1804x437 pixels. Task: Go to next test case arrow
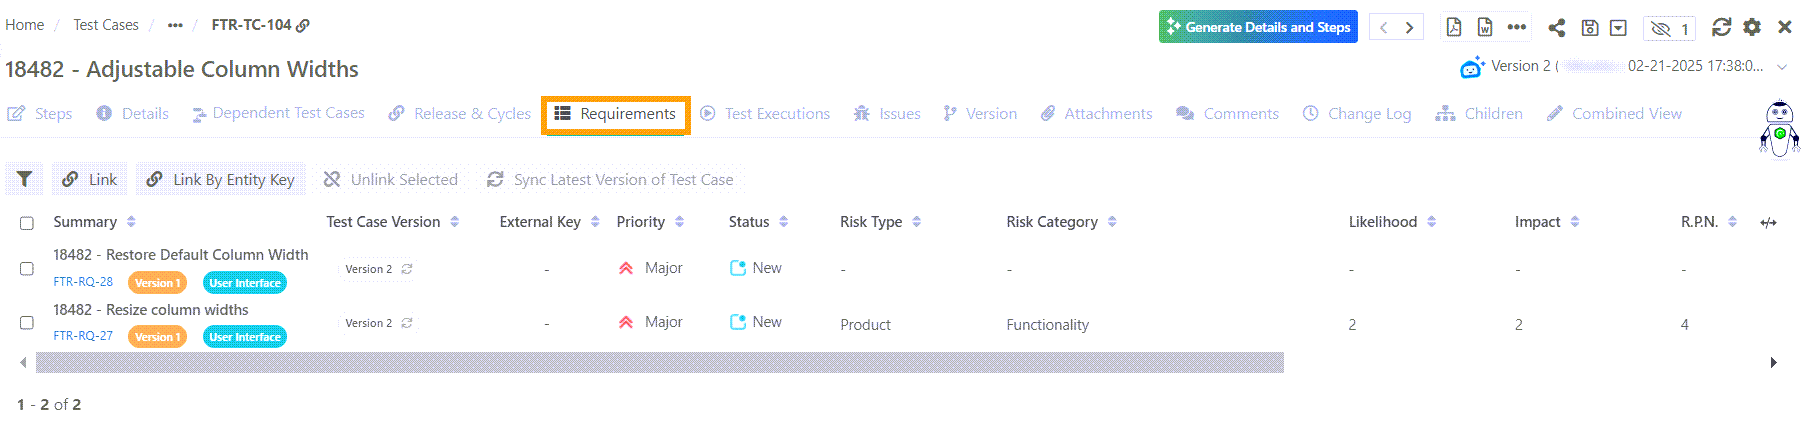1410,27
